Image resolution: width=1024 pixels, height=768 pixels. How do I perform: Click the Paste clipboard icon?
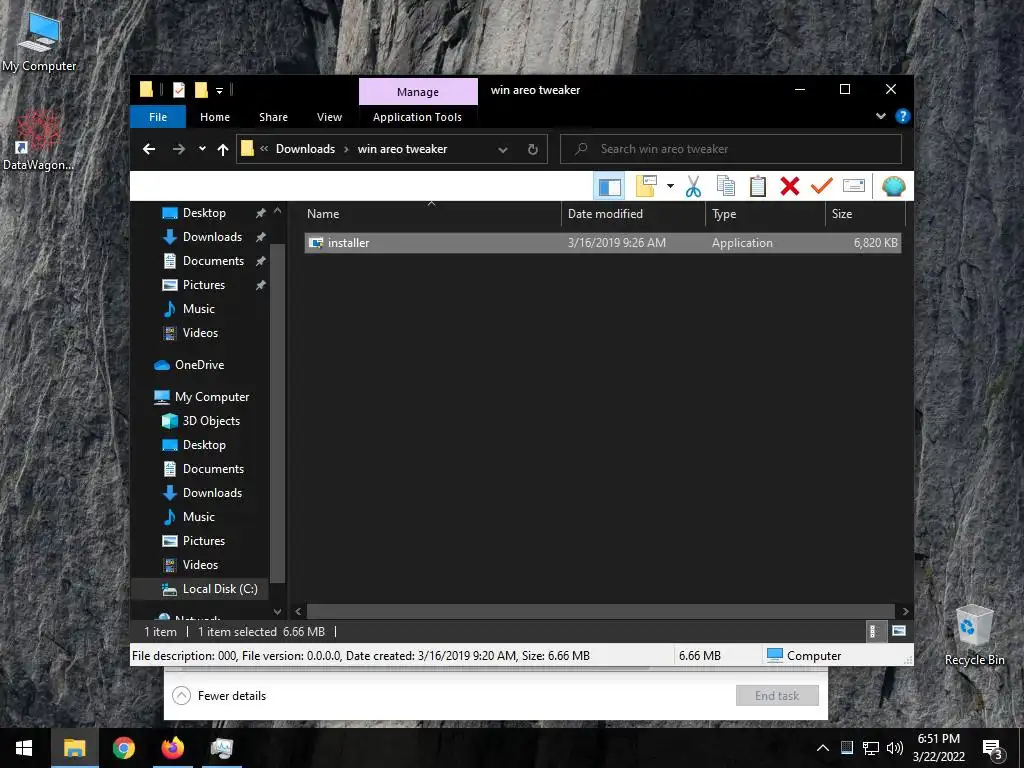[x=758, y=187]
